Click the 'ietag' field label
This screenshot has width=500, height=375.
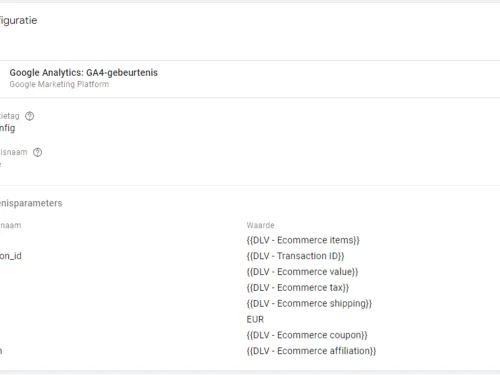[10, 116]
